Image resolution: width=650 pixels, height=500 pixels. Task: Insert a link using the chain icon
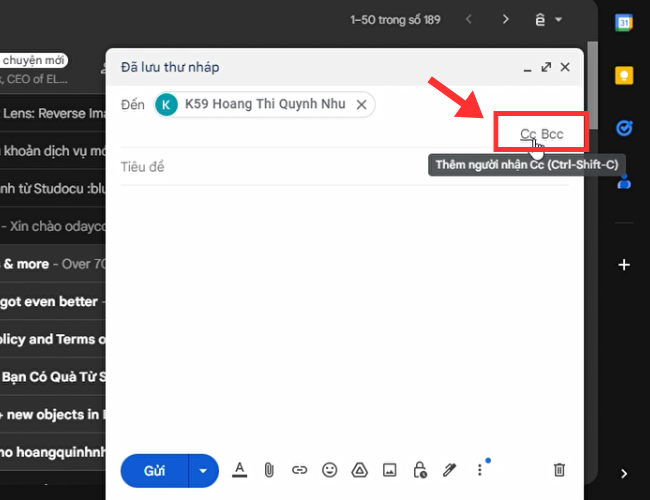tap(299, 469)
